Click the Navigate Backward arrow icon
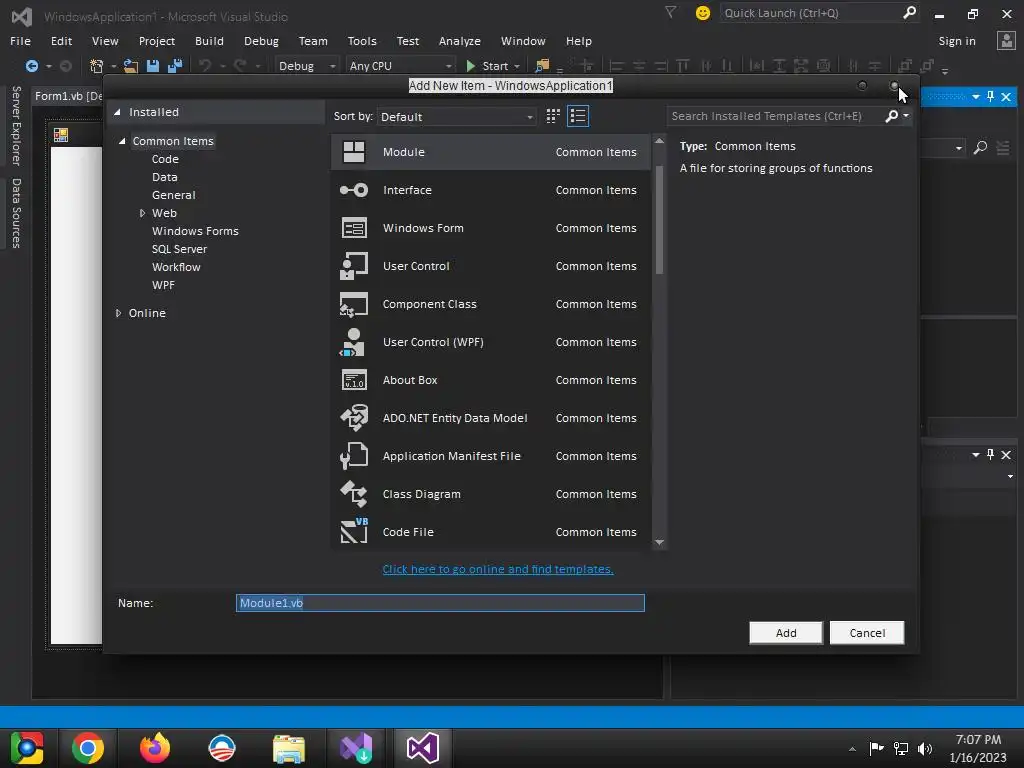 tap(31, 66)
